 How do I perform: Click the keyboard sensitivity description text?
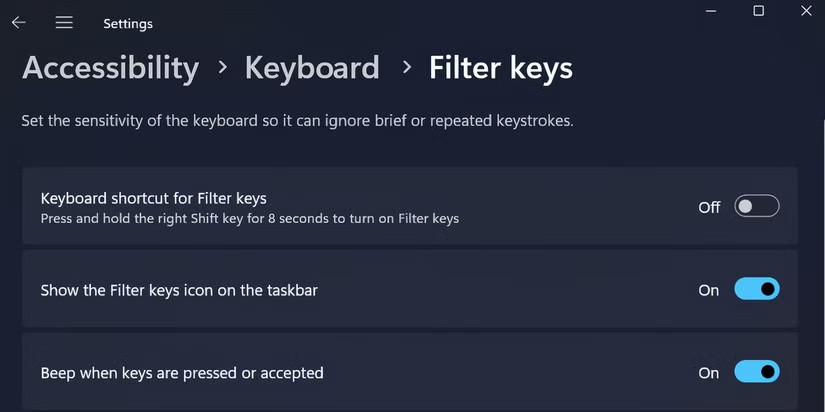pos(297,121)
